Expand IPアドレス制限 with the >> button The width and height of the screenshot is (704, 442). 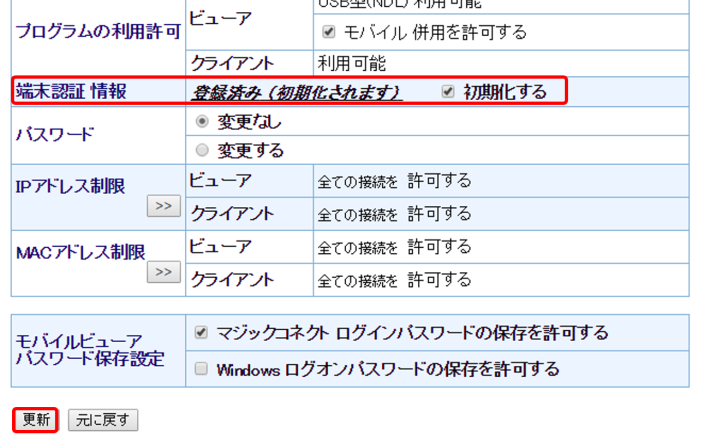click(162, 206)
